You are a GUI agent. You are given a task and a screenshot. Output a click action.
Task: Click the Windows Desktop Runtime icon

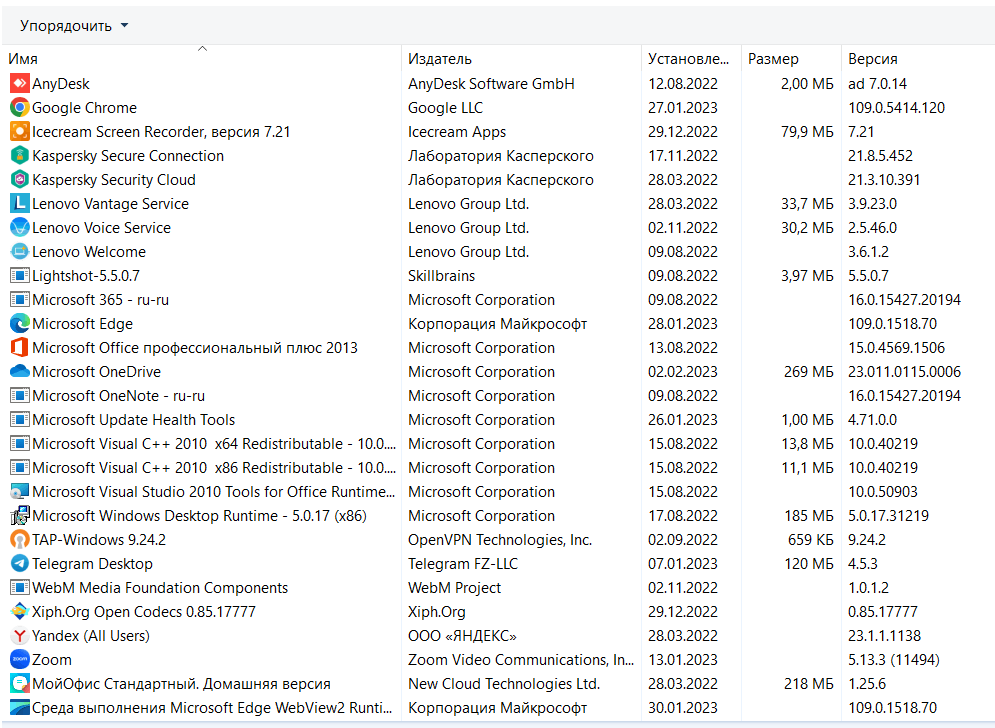pos(20,515)
